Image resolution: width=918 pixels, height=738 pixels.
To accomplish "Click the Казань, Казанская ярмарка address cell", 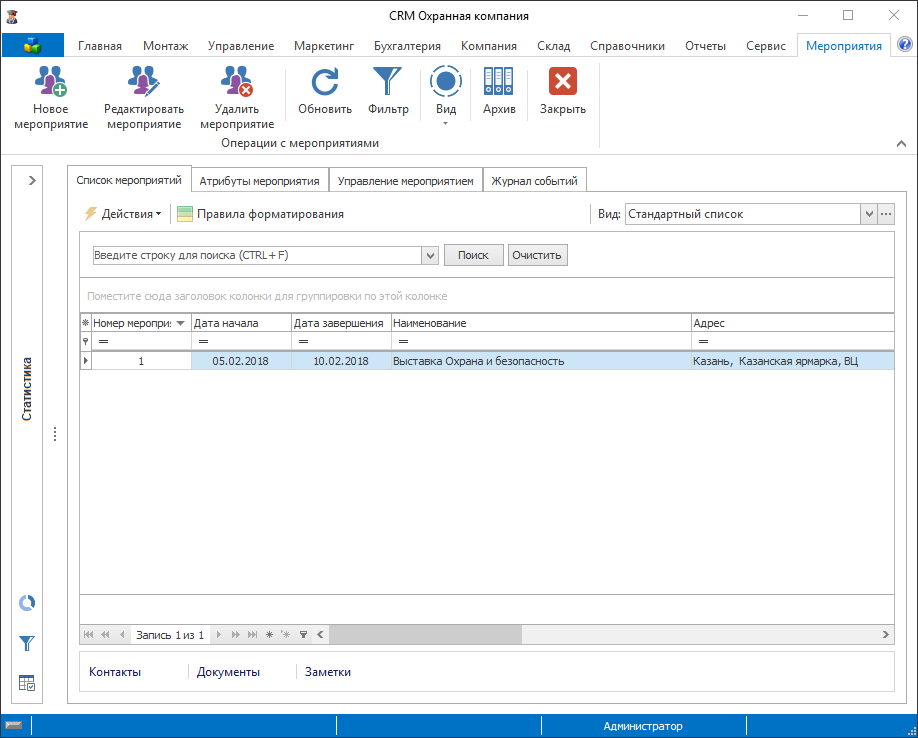I will pos(793,361).
